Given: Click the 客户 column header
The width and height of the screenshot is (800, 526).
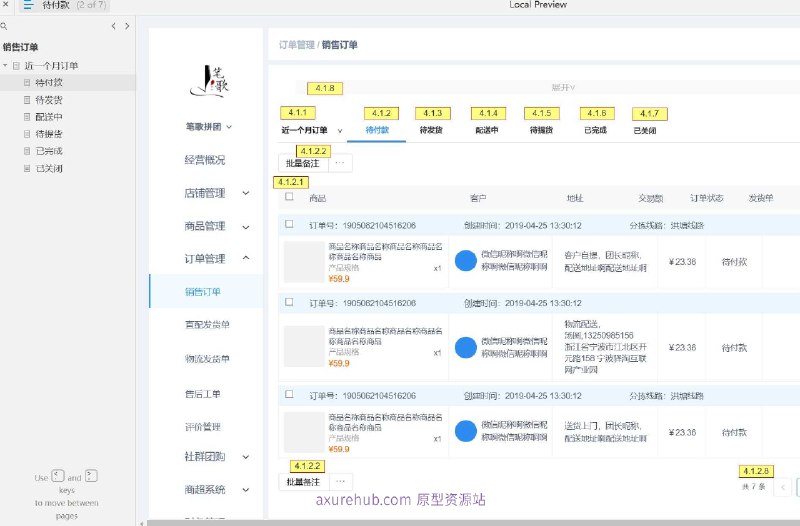Looking at the screenshot, I should [x=478, y=198].
